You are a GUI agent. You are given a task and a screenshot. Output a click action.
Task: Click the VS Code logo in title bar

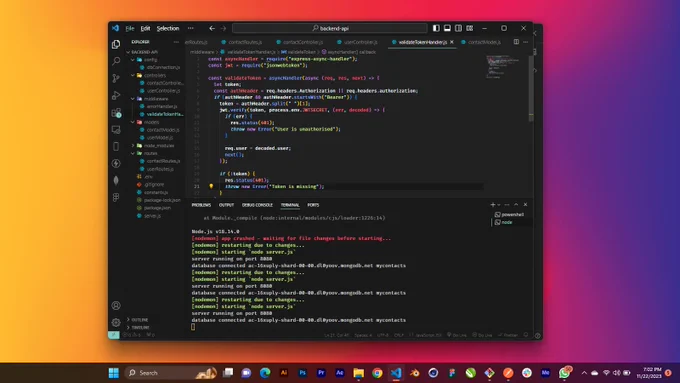tap(115, 28)
